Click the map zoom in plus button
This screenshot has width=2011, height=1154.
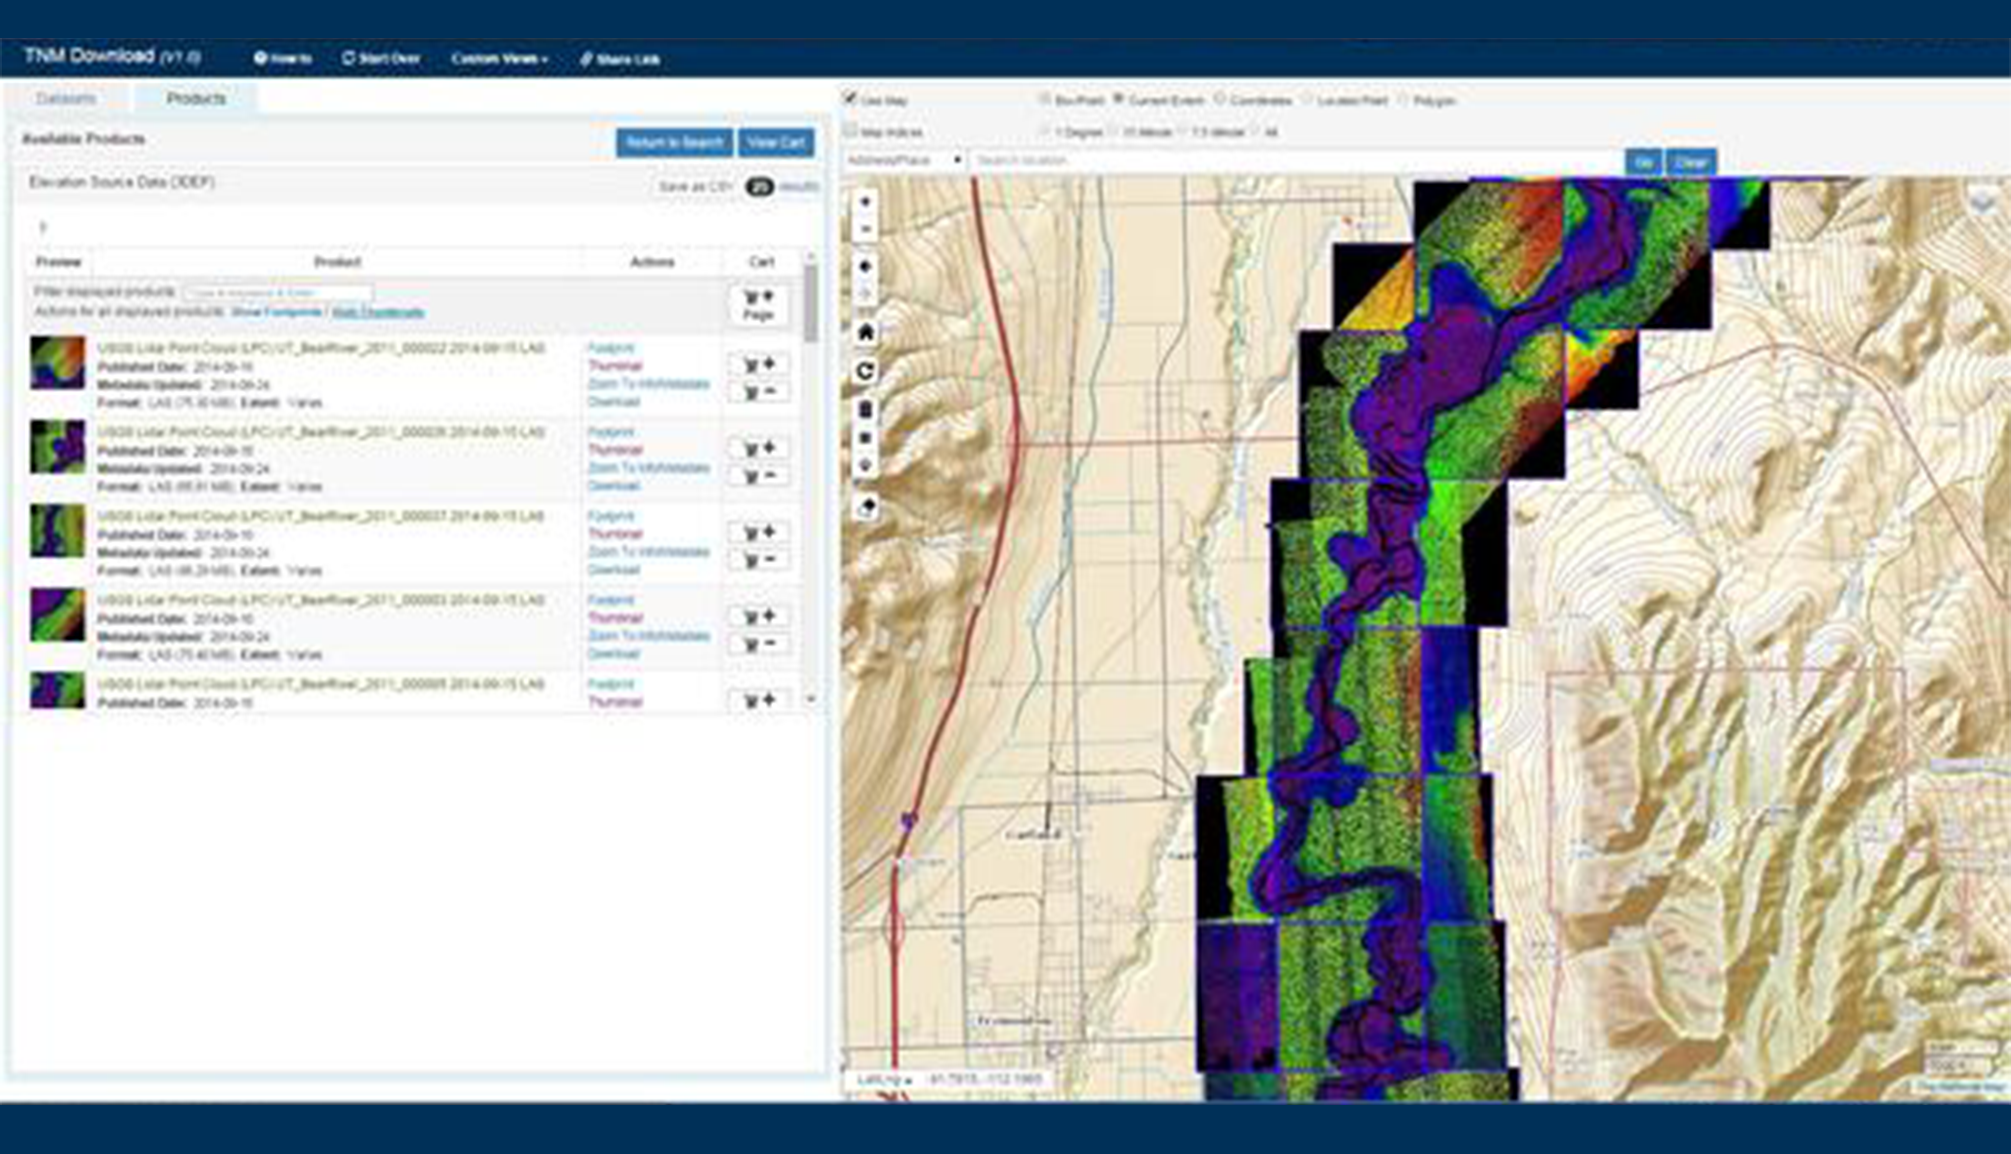[866, 202]
